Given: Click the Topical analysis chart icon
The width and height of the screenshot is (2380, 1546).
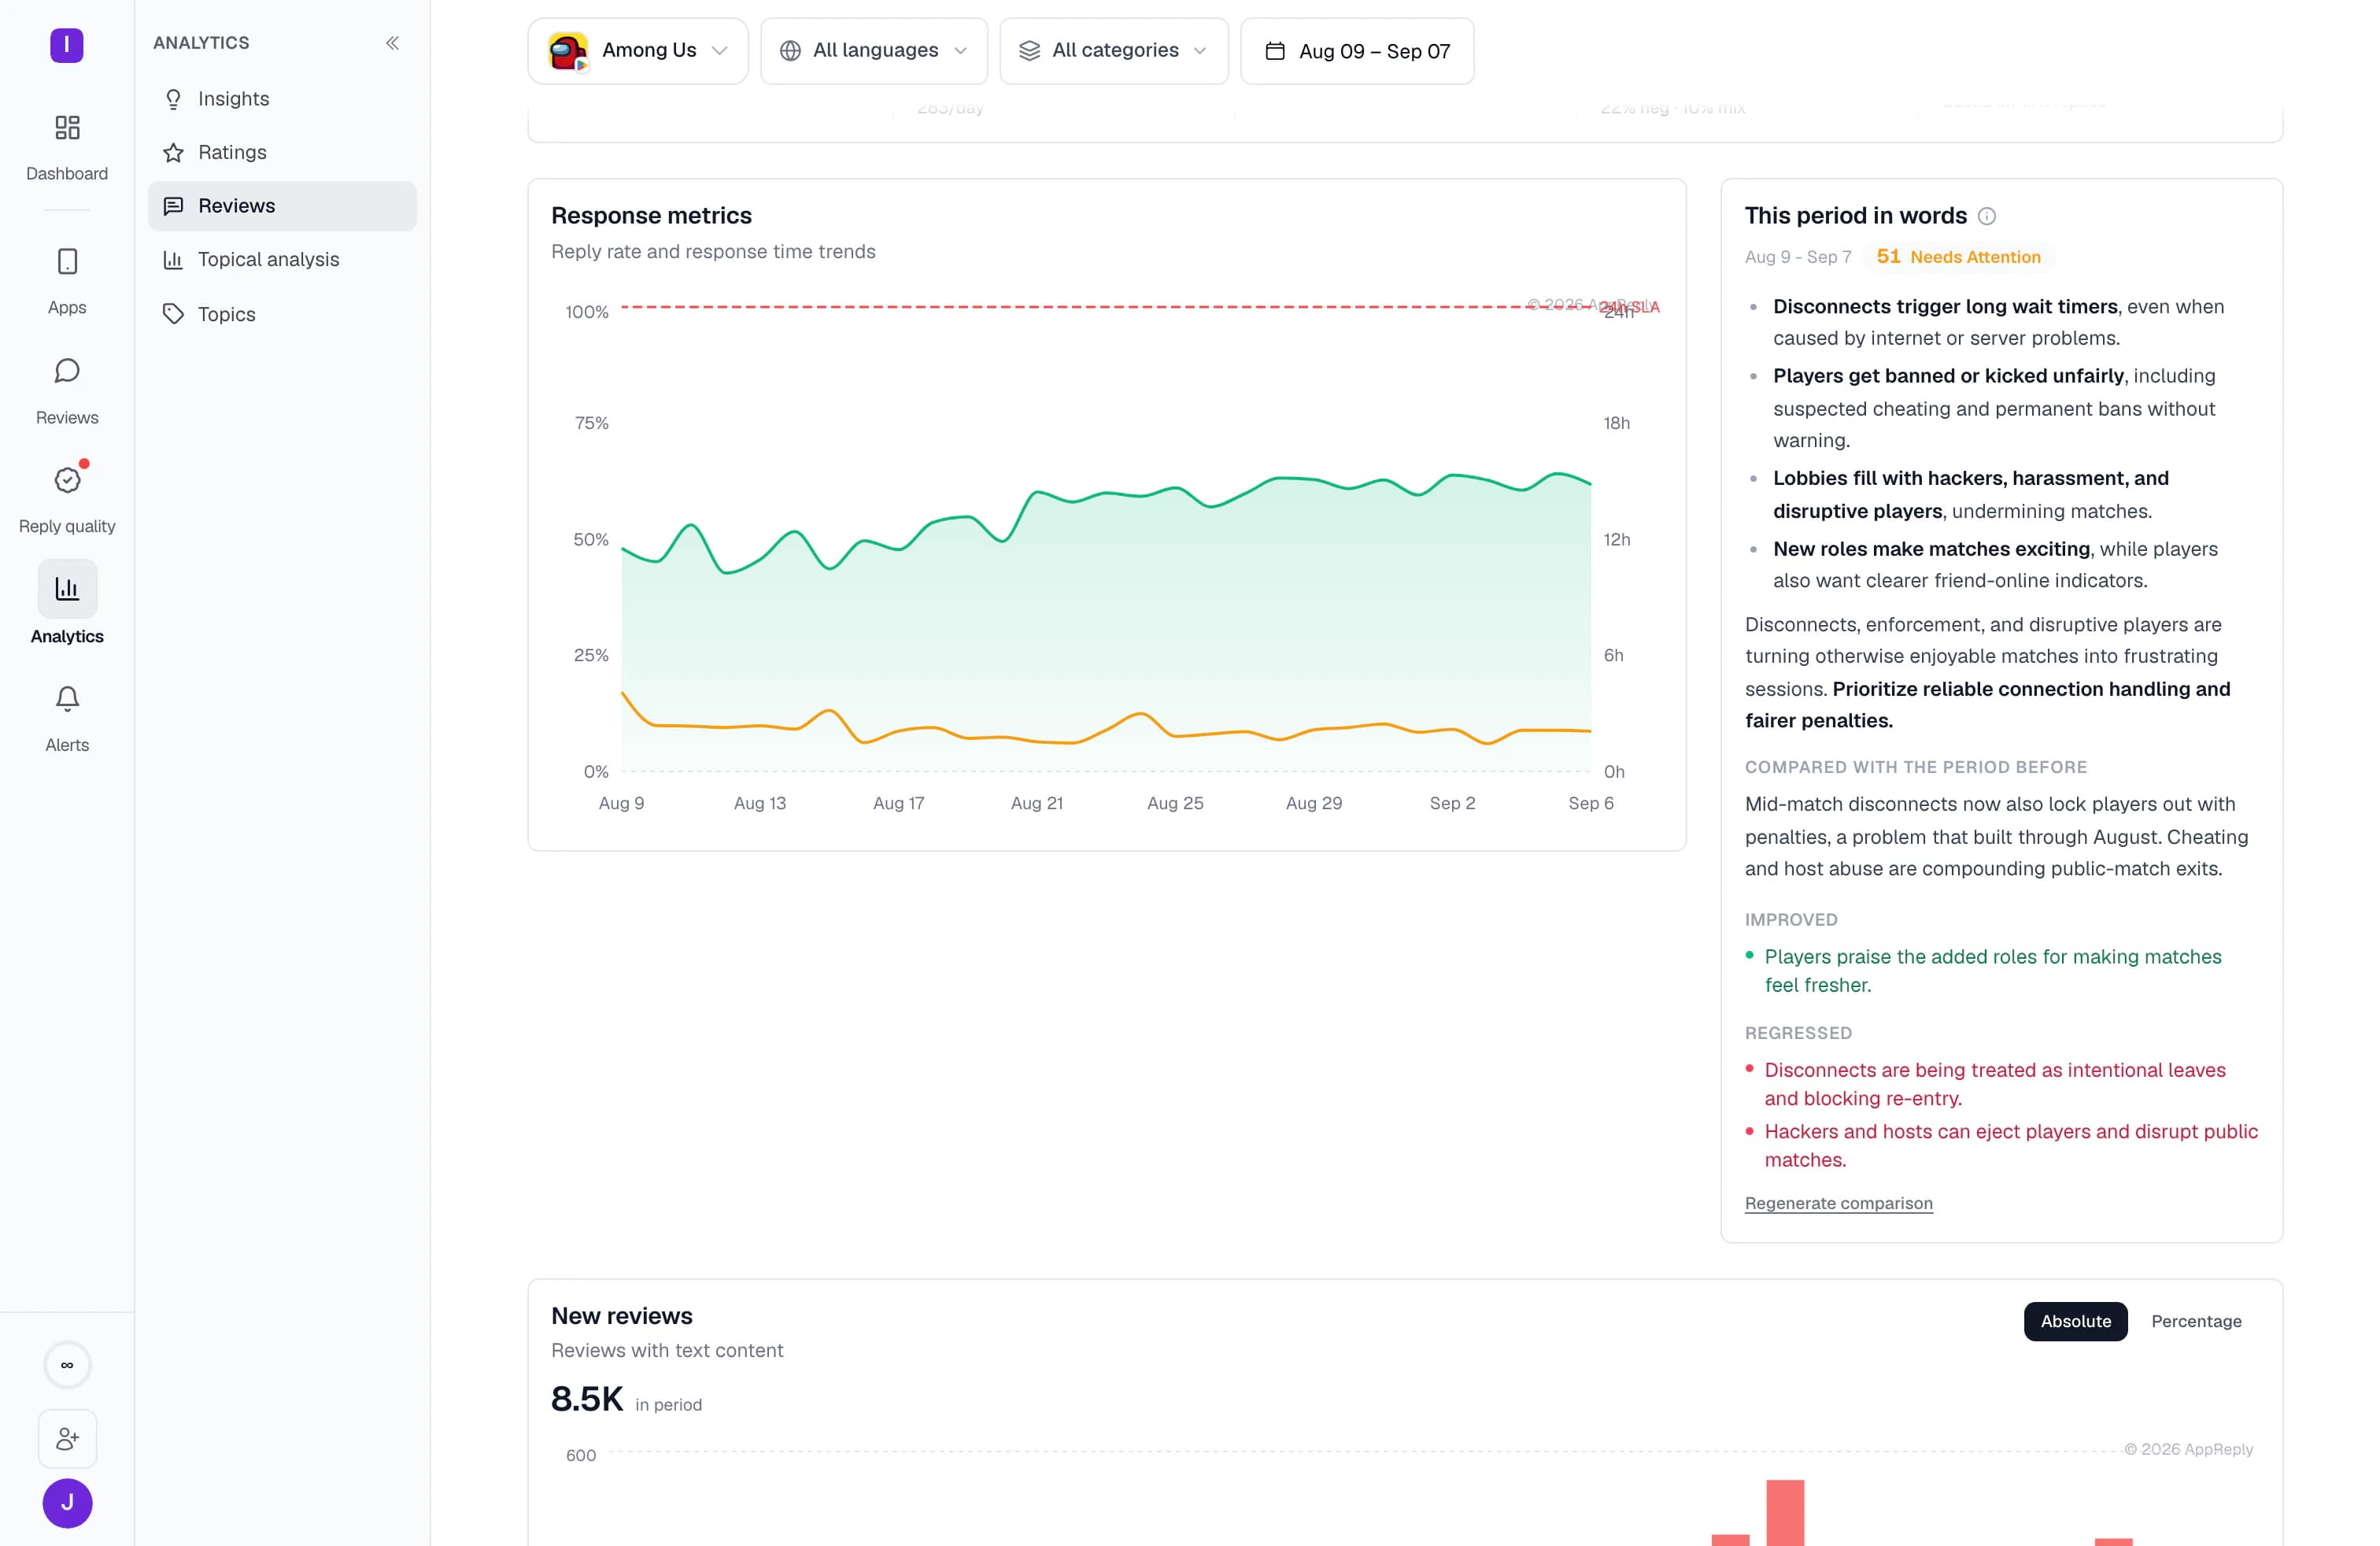Looking at the screenshot, I should (173, 260).
